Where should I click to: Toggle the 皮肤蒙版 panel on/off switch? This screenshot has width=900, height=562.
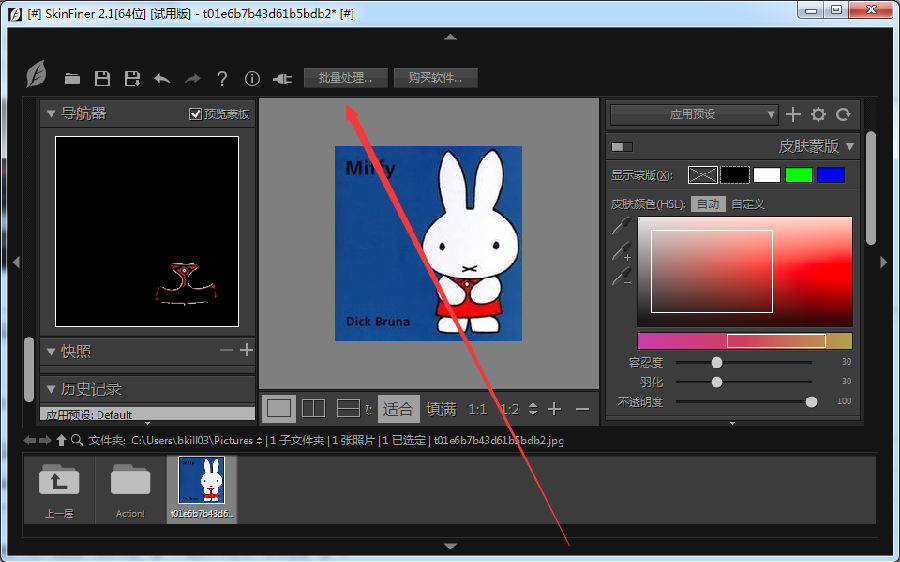(622, 147)
